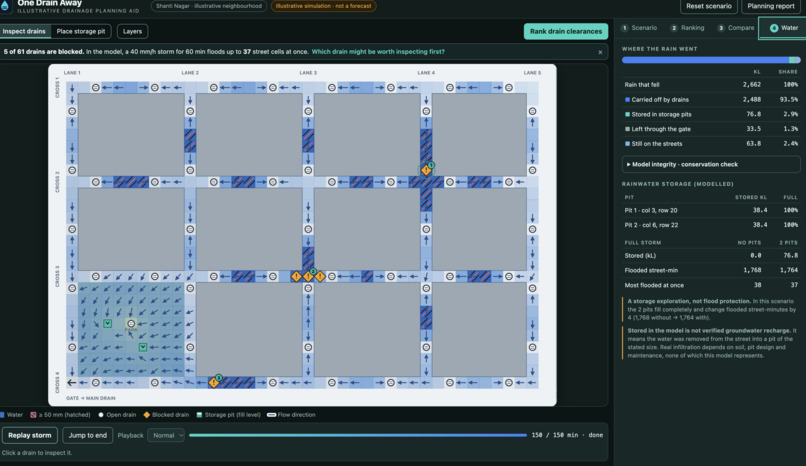The height and width of the screenshot is (466, 806).
Task: Inspect the topmost open drain on Lane 3
Action: coord(308,111)
